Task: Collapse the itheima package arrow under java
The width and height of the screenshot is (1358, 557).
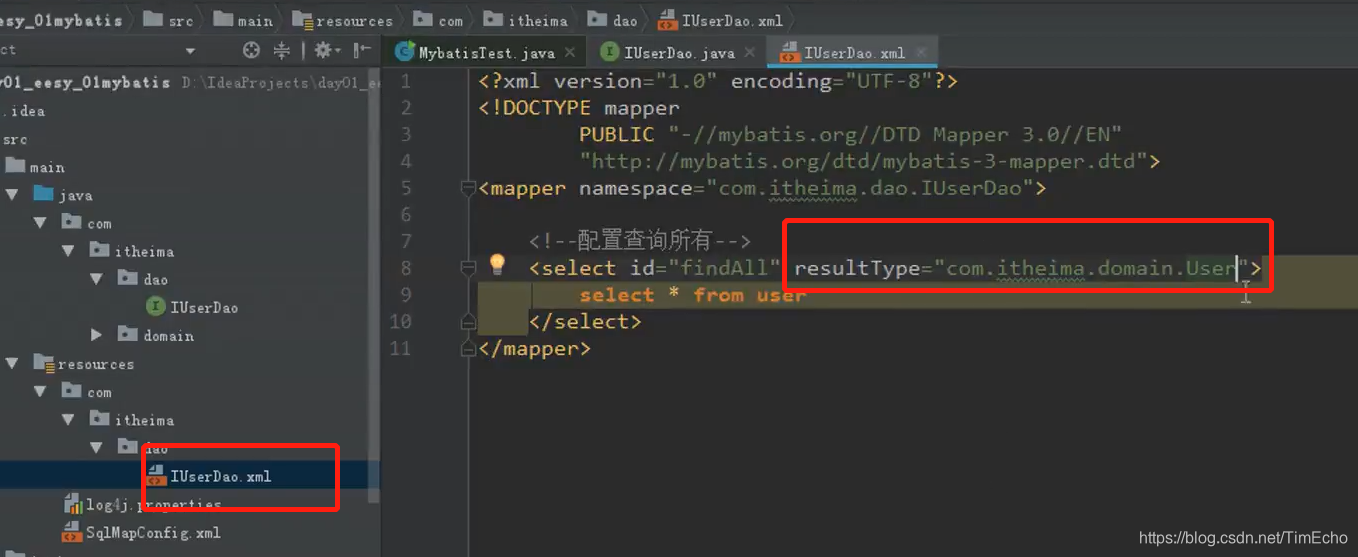Action: [x=68, y=251]
